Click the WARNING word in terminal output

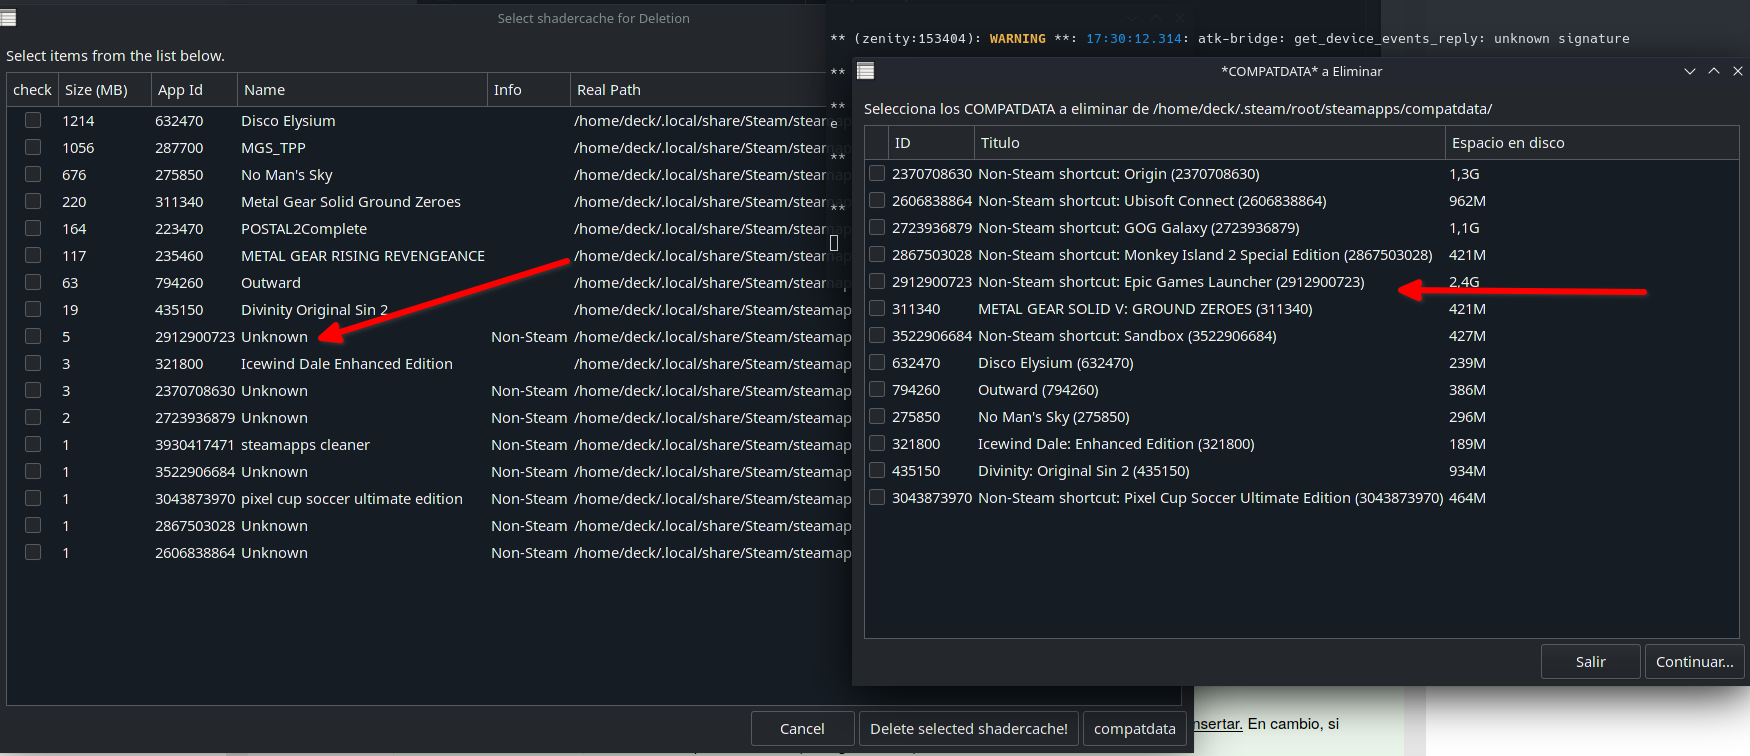[x=1017, y=39]
